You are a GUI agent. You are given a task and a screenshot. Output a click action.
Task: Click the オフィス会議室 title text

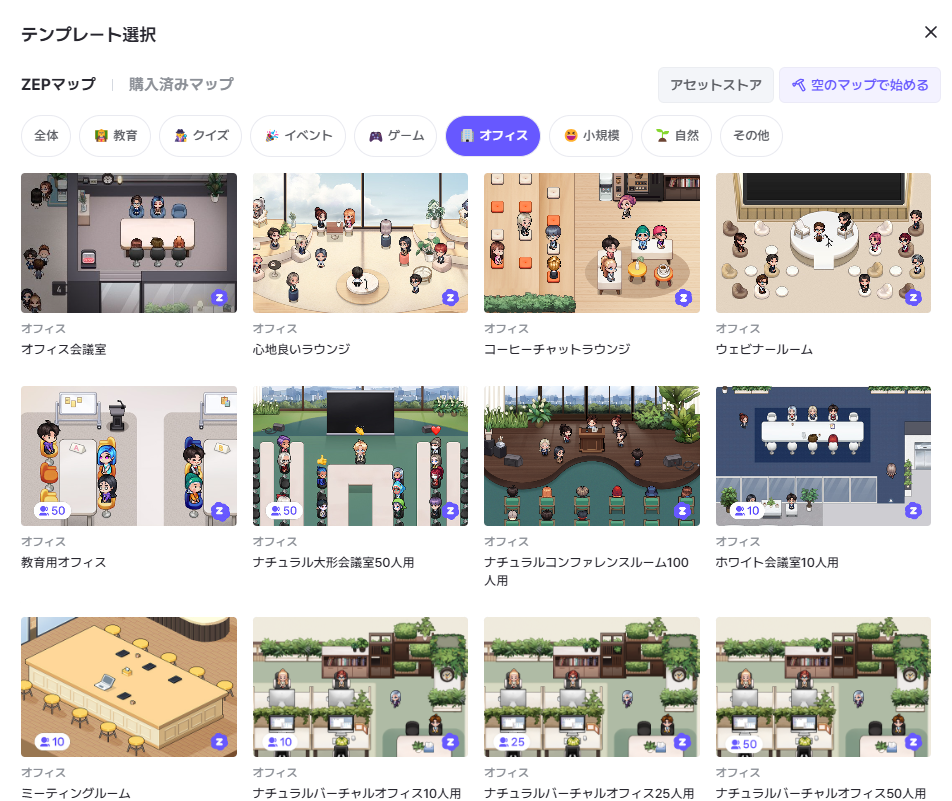(x=64, y=349)
